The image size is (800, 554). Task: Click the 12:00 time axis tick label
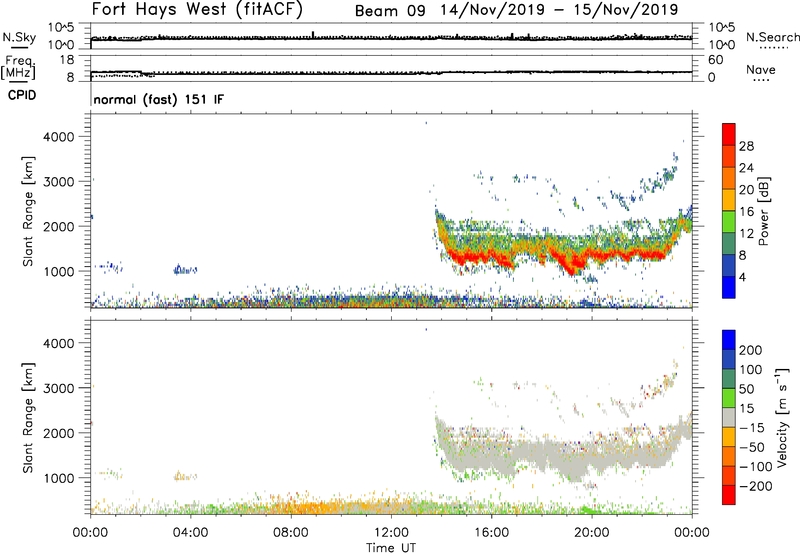tap(391, 533)
